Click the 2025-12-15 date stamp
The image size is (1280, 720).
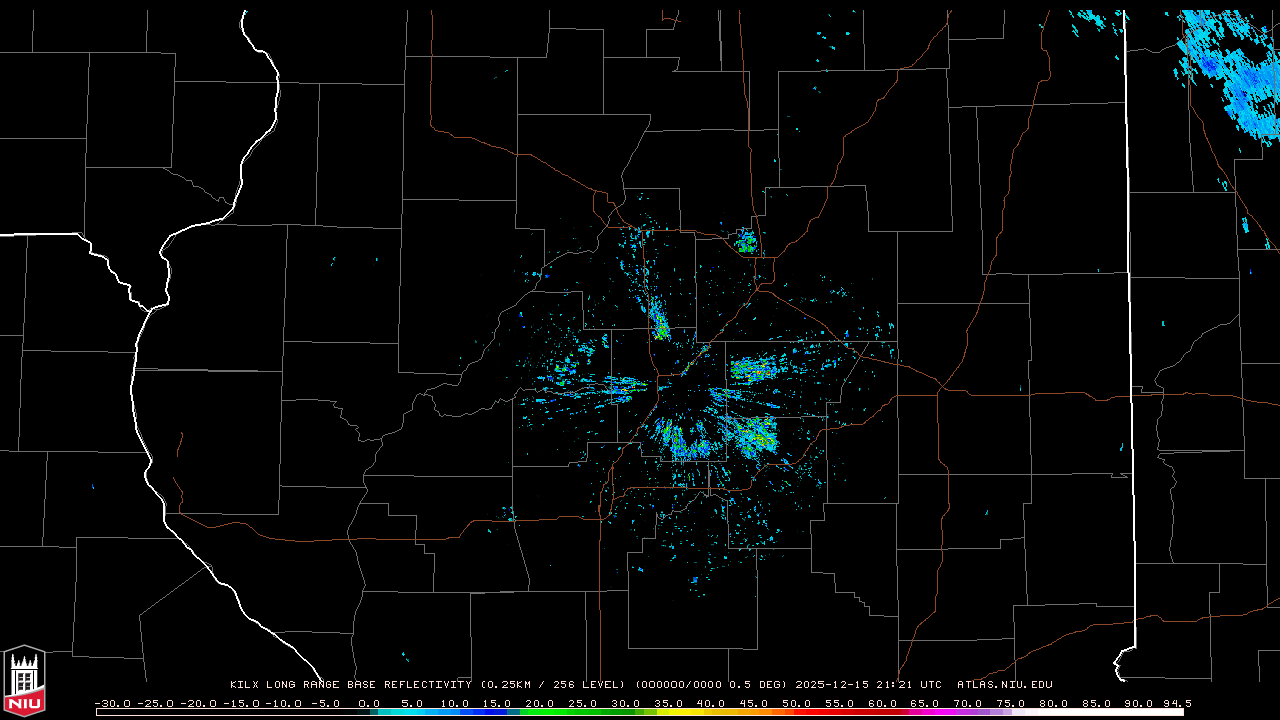[x=834, y=685]
